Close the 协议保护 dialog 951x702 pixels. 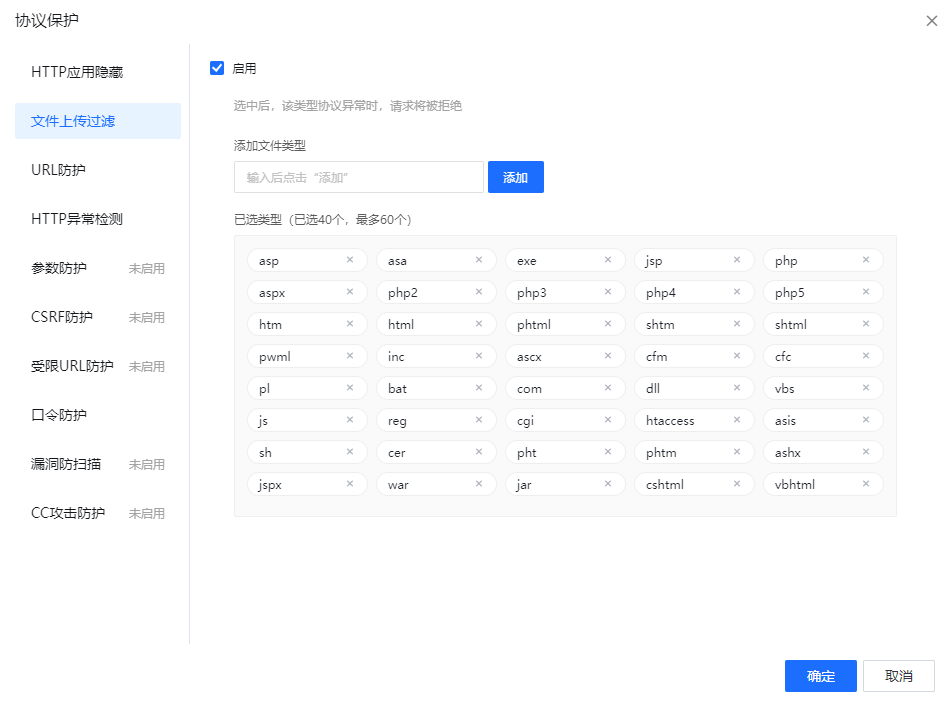tap(932, 21)
